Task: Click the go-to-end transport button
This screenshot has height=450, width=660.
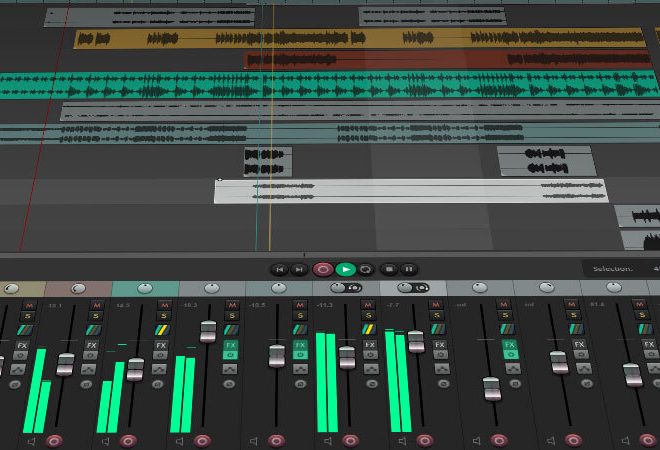Action: click(x=298, y=269)
